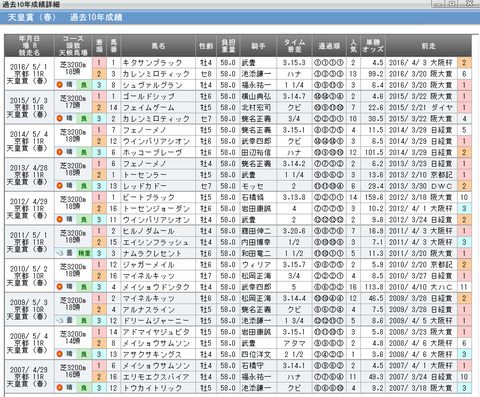This screenshot has width=480, height=397.
Task: Click the previous race 2015/2/21 ダイヤ
Action: pyautogui.click(x=420, y=108)
